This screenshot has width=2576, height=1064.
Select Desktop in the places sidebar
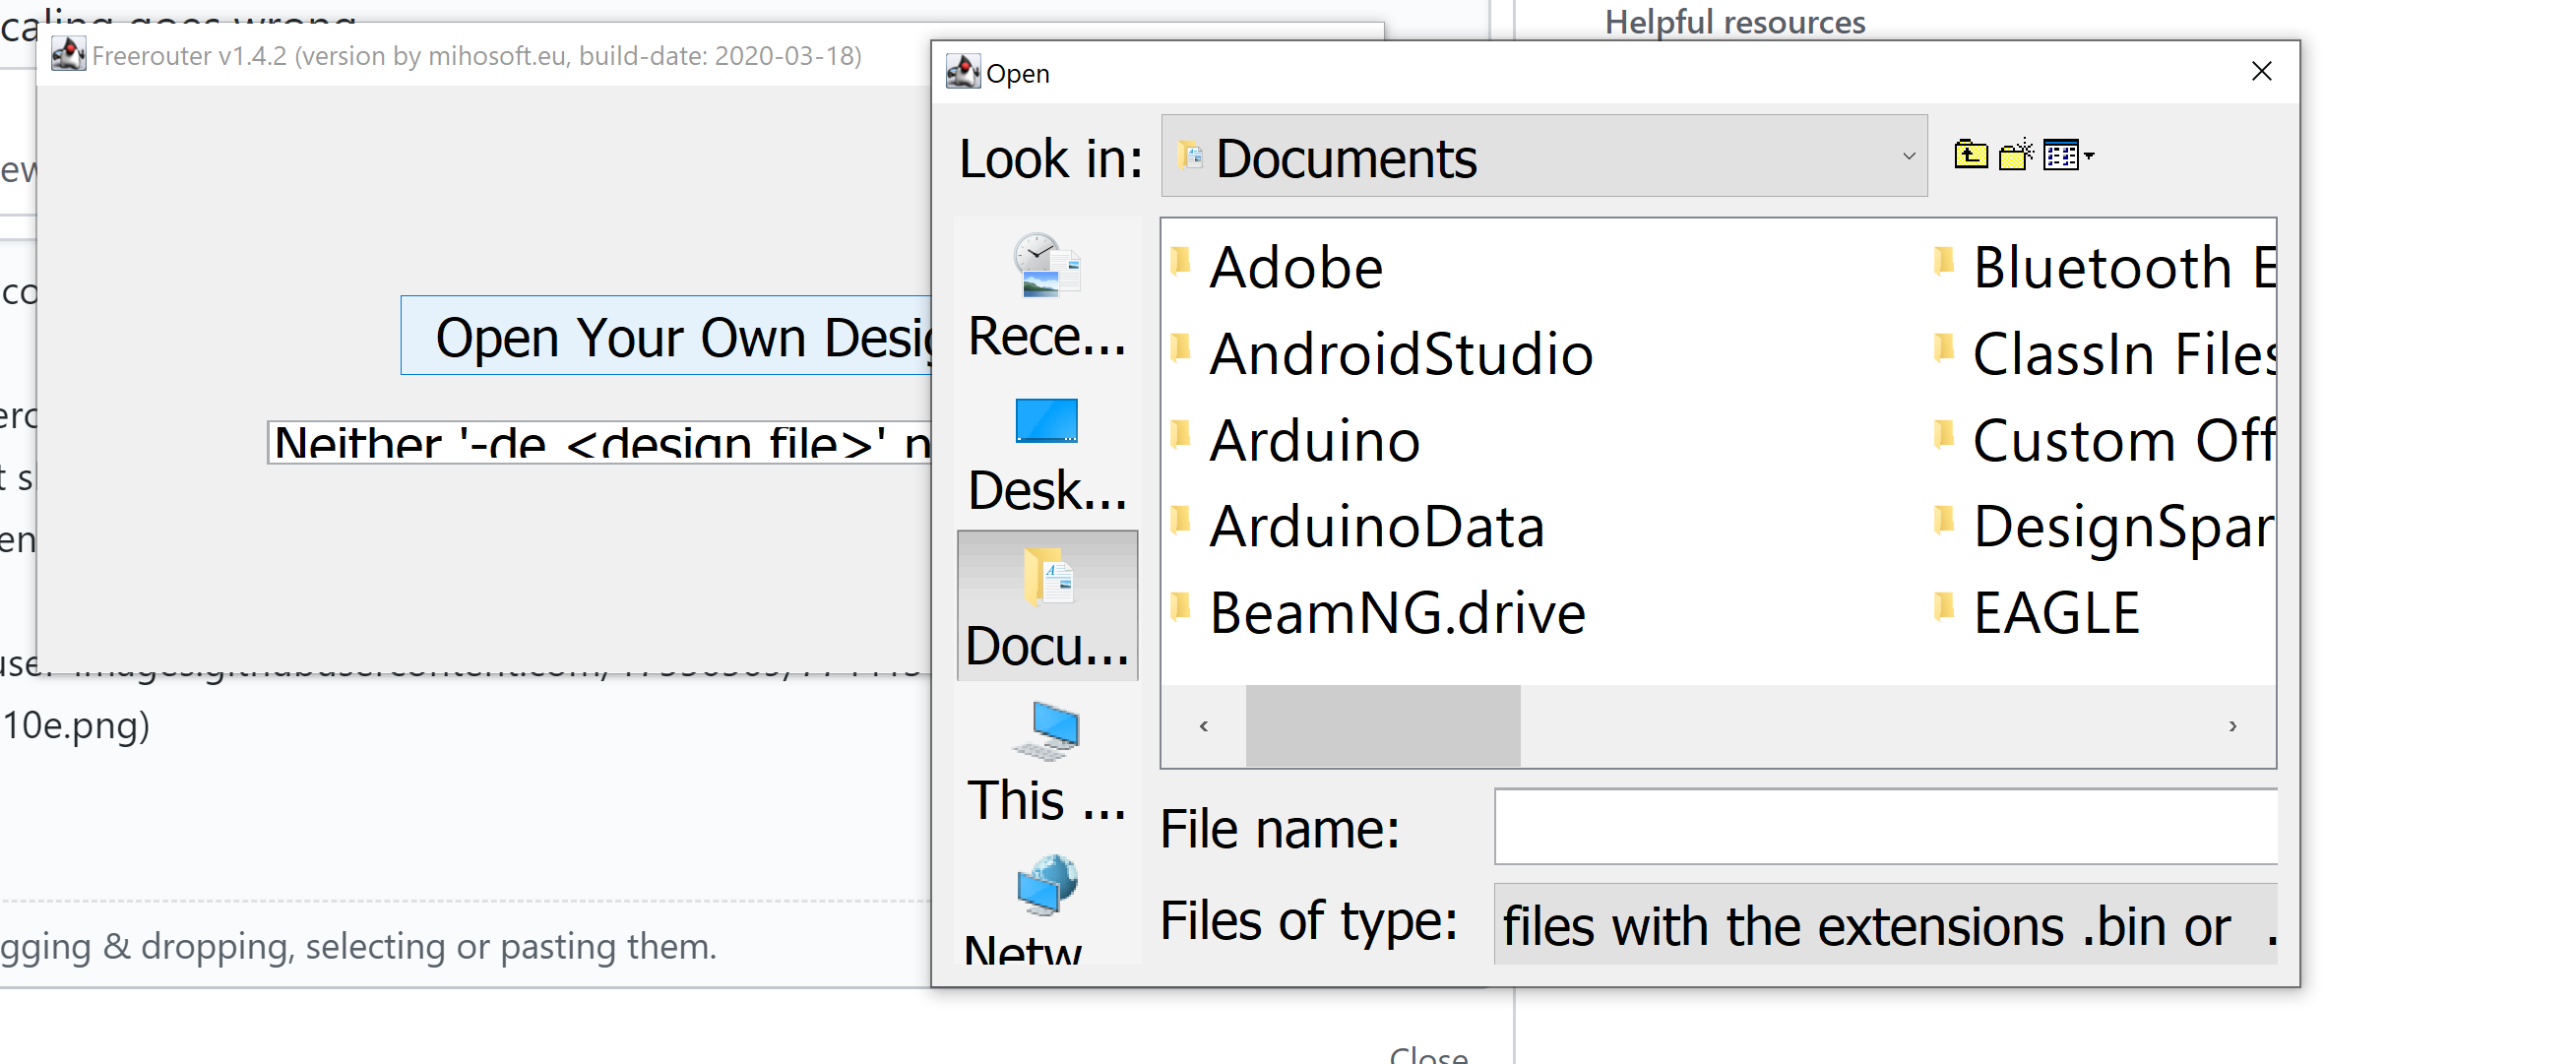[1046, 455]
